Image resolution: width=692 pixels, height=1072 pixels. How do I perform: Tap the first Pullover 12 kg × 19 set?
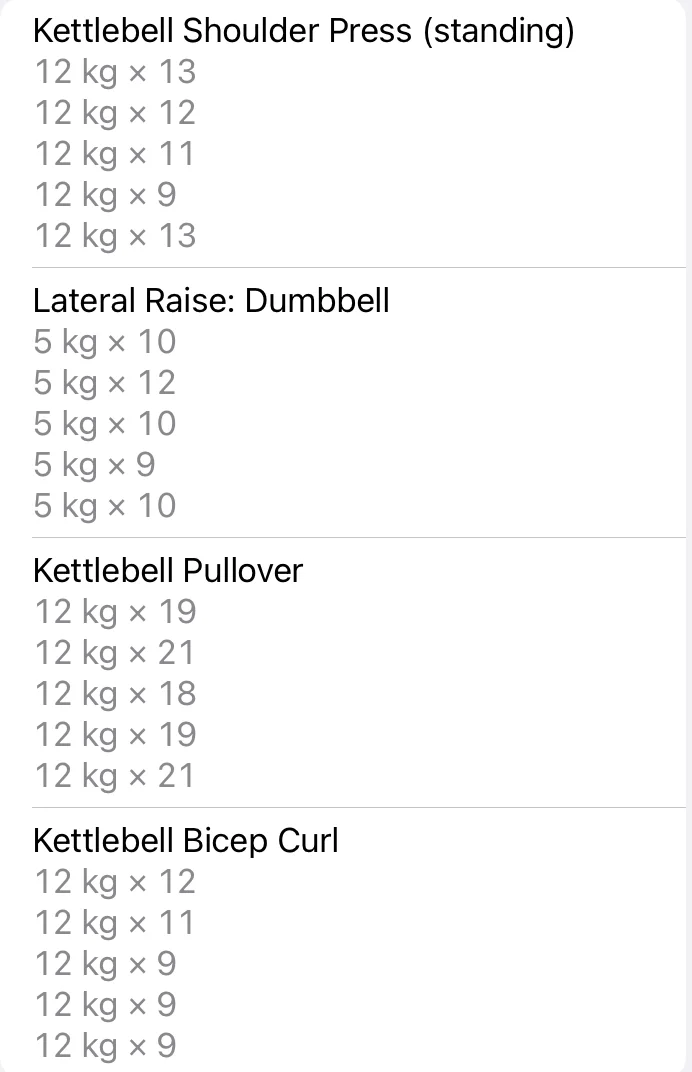(x=115, y=612)
